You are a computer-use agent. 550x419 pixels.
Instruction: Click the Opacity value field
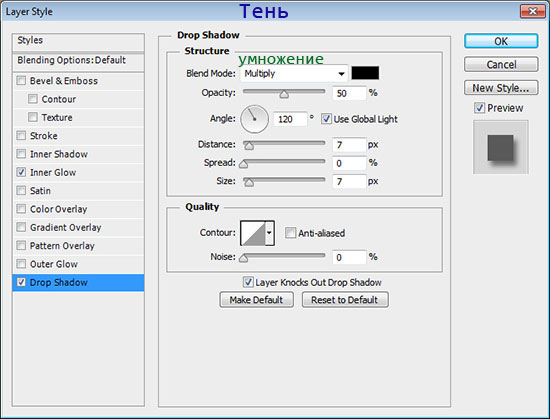click(349, 93)
